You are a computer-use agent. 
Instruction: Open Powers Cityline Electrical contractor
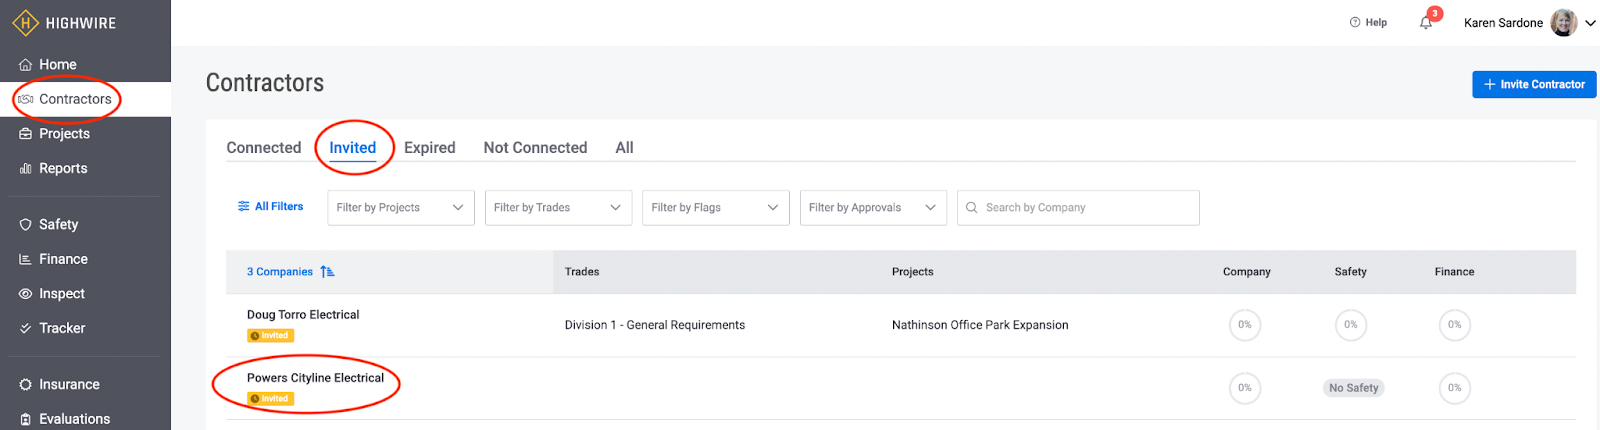click(x=315, y=377)
